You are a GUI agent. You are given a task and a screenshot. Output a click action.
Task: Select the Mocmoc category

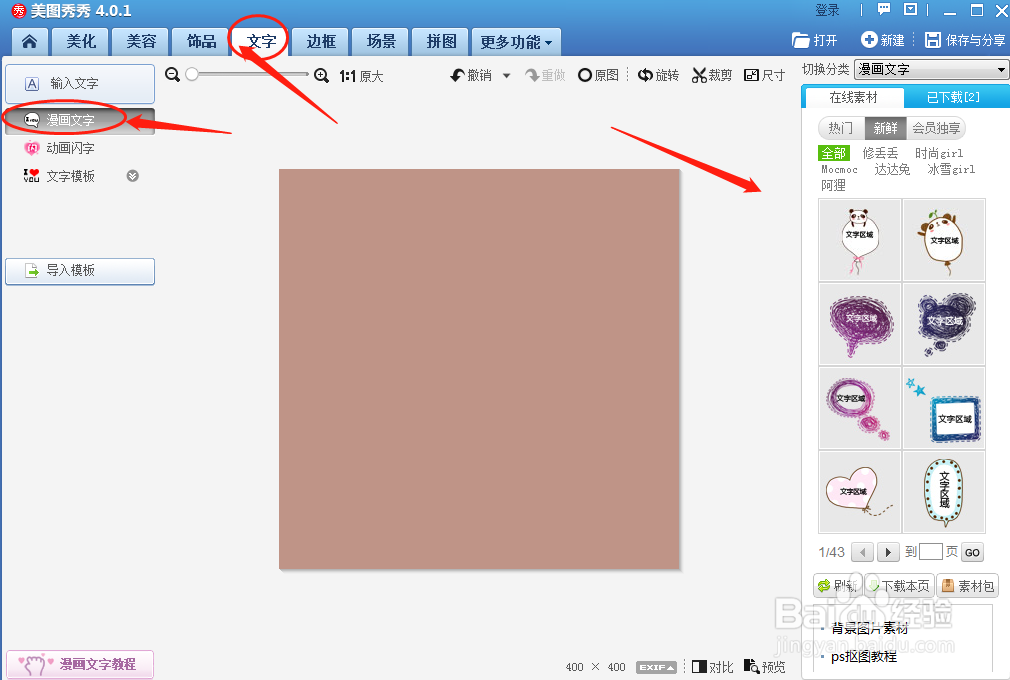click(x=839, y=169)
